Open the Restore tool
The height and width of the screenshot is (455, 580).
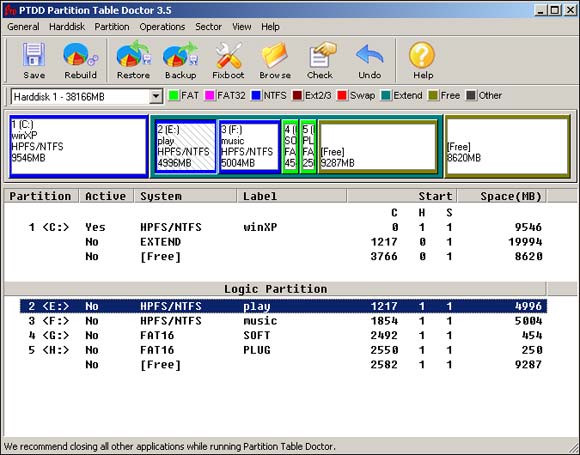(x=134, y=60)
